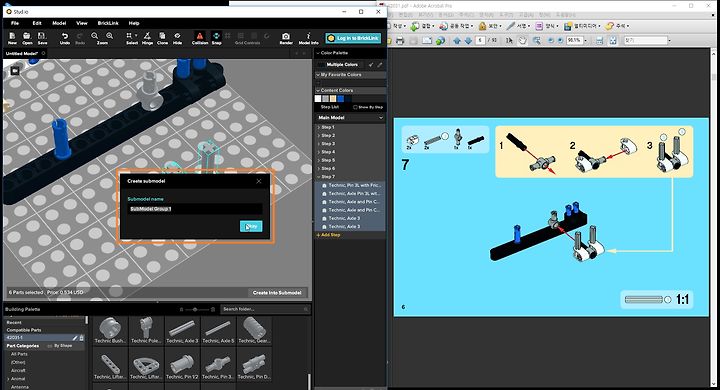Expand Step 4 in the step list
The height and width of the screenshot is (390, 720).
[319, 152]
